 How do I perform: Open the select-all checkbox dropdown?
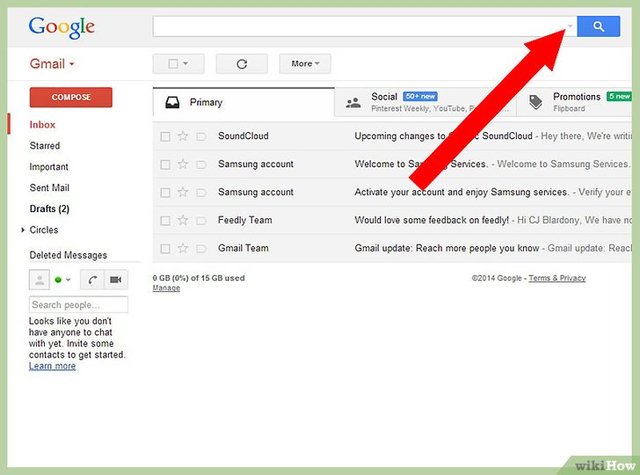click(186, 64)
